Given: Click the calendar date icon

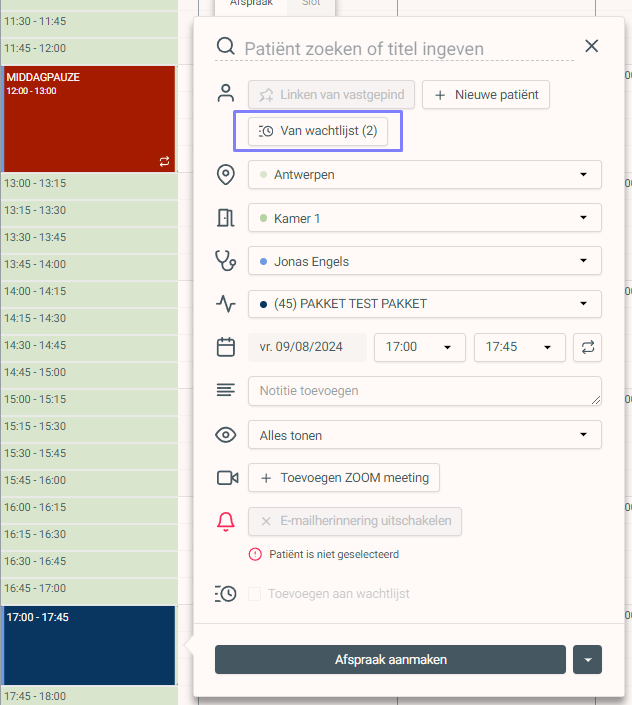Looking at the screenshot, I should [x=226, y=347].
